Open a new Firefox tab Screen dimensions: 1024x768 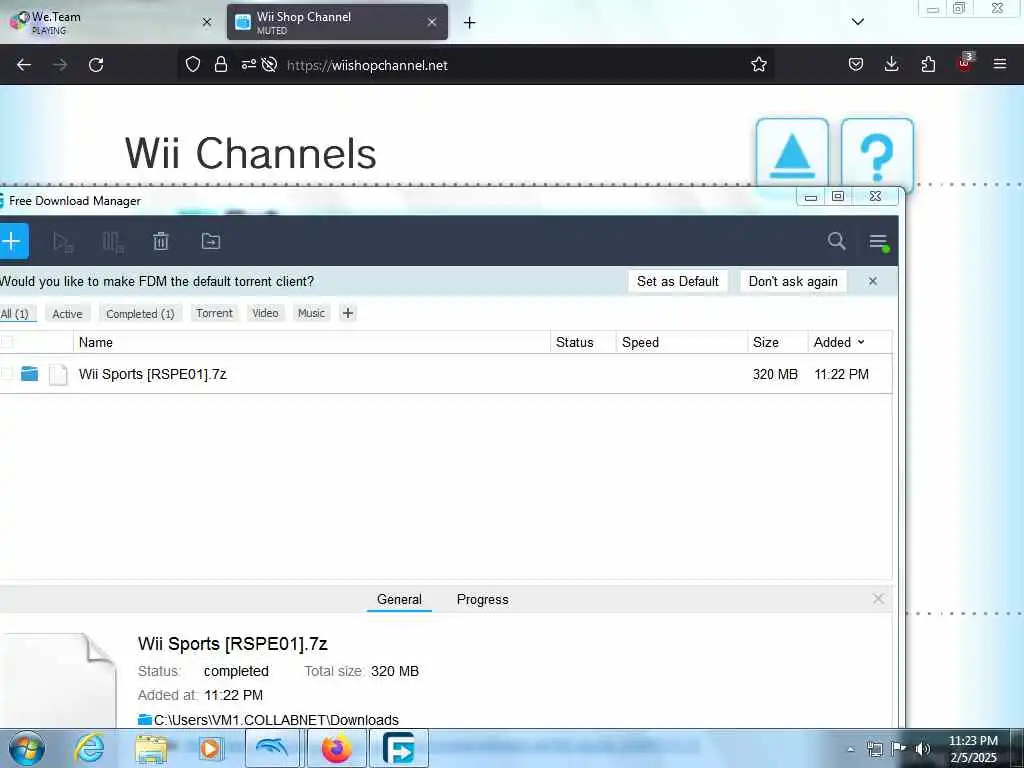(x=469, y=23)
